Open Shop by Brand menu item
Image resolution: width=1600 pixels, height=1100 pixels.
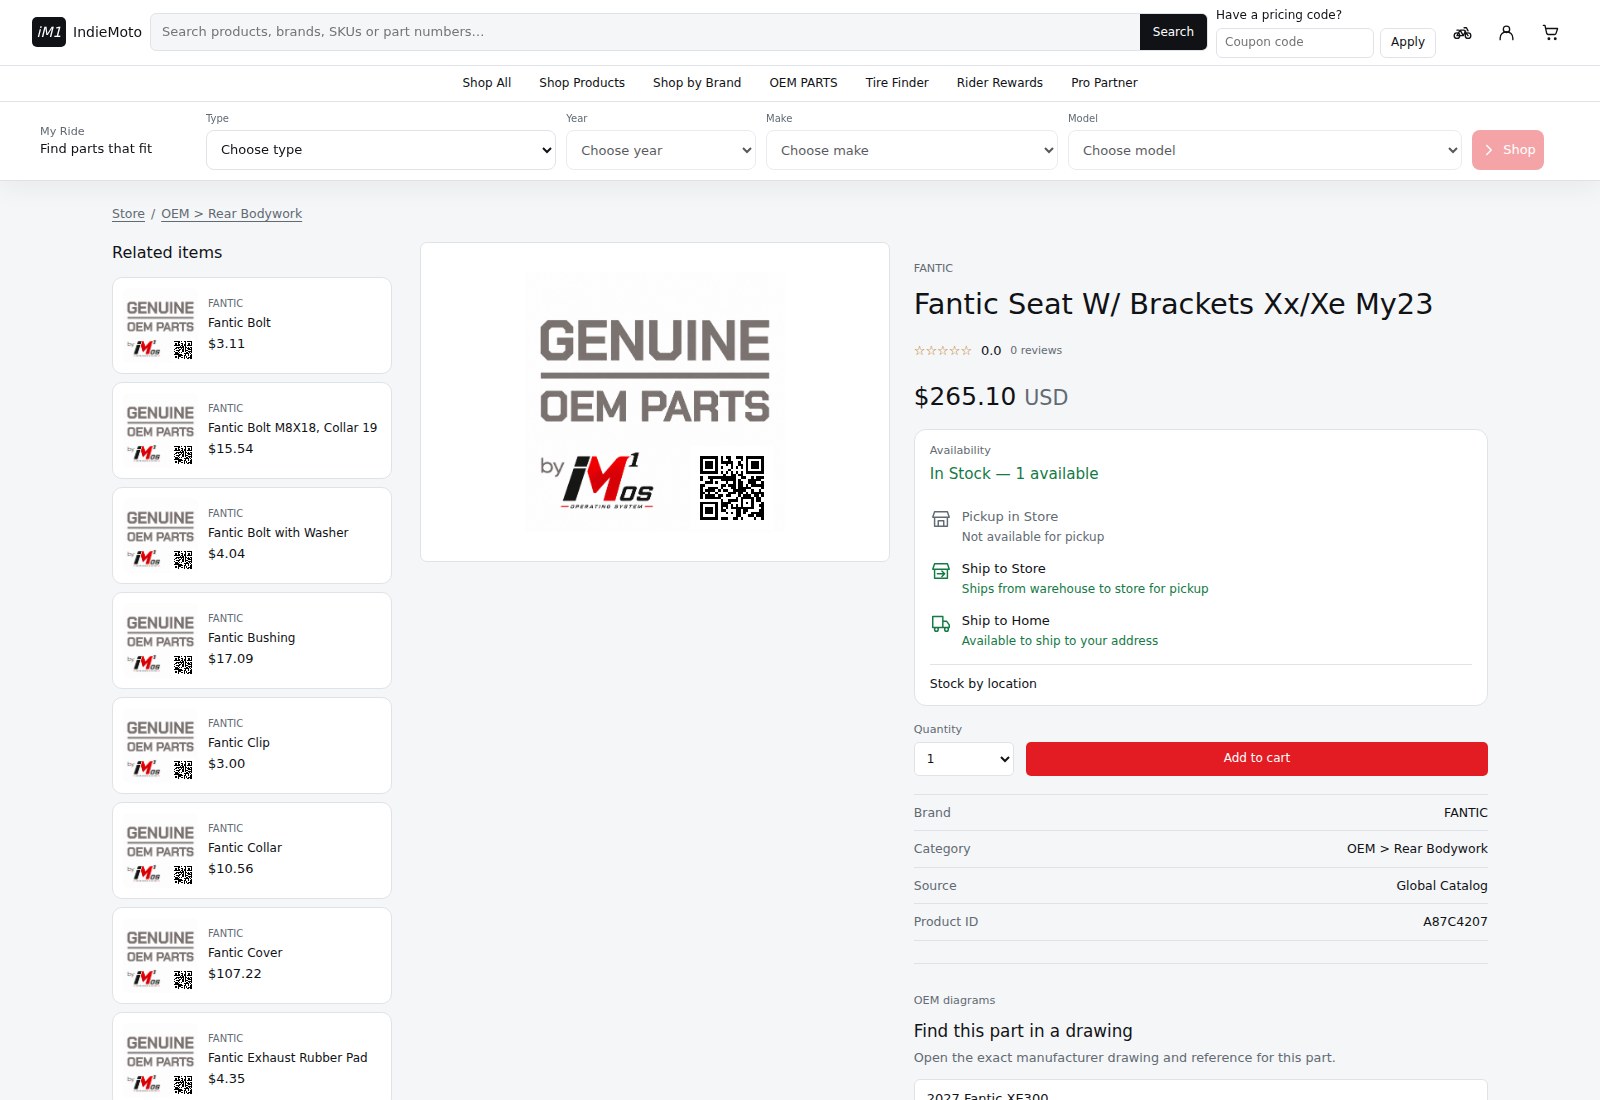click(x=697, y=83)
